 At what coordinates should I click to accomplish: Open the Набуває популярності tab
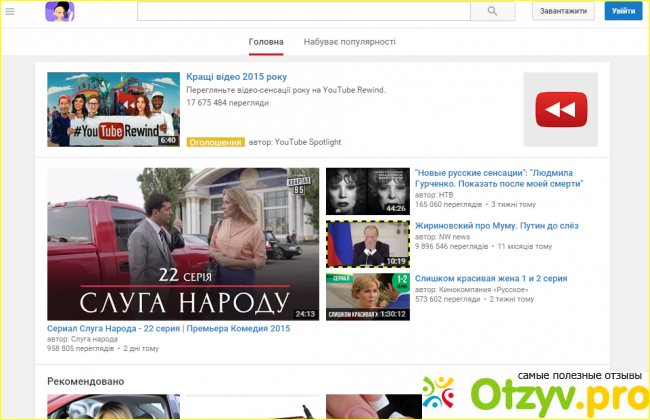(x=349, y=42)
